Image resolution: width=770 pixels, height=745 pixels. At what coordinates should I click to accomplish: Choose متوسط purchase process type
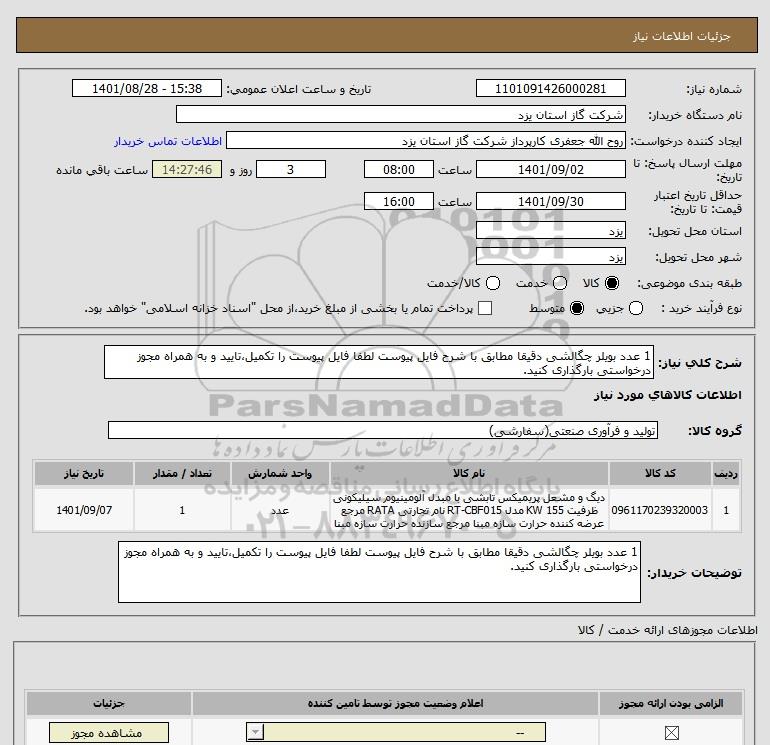click(x=577, y=308)
